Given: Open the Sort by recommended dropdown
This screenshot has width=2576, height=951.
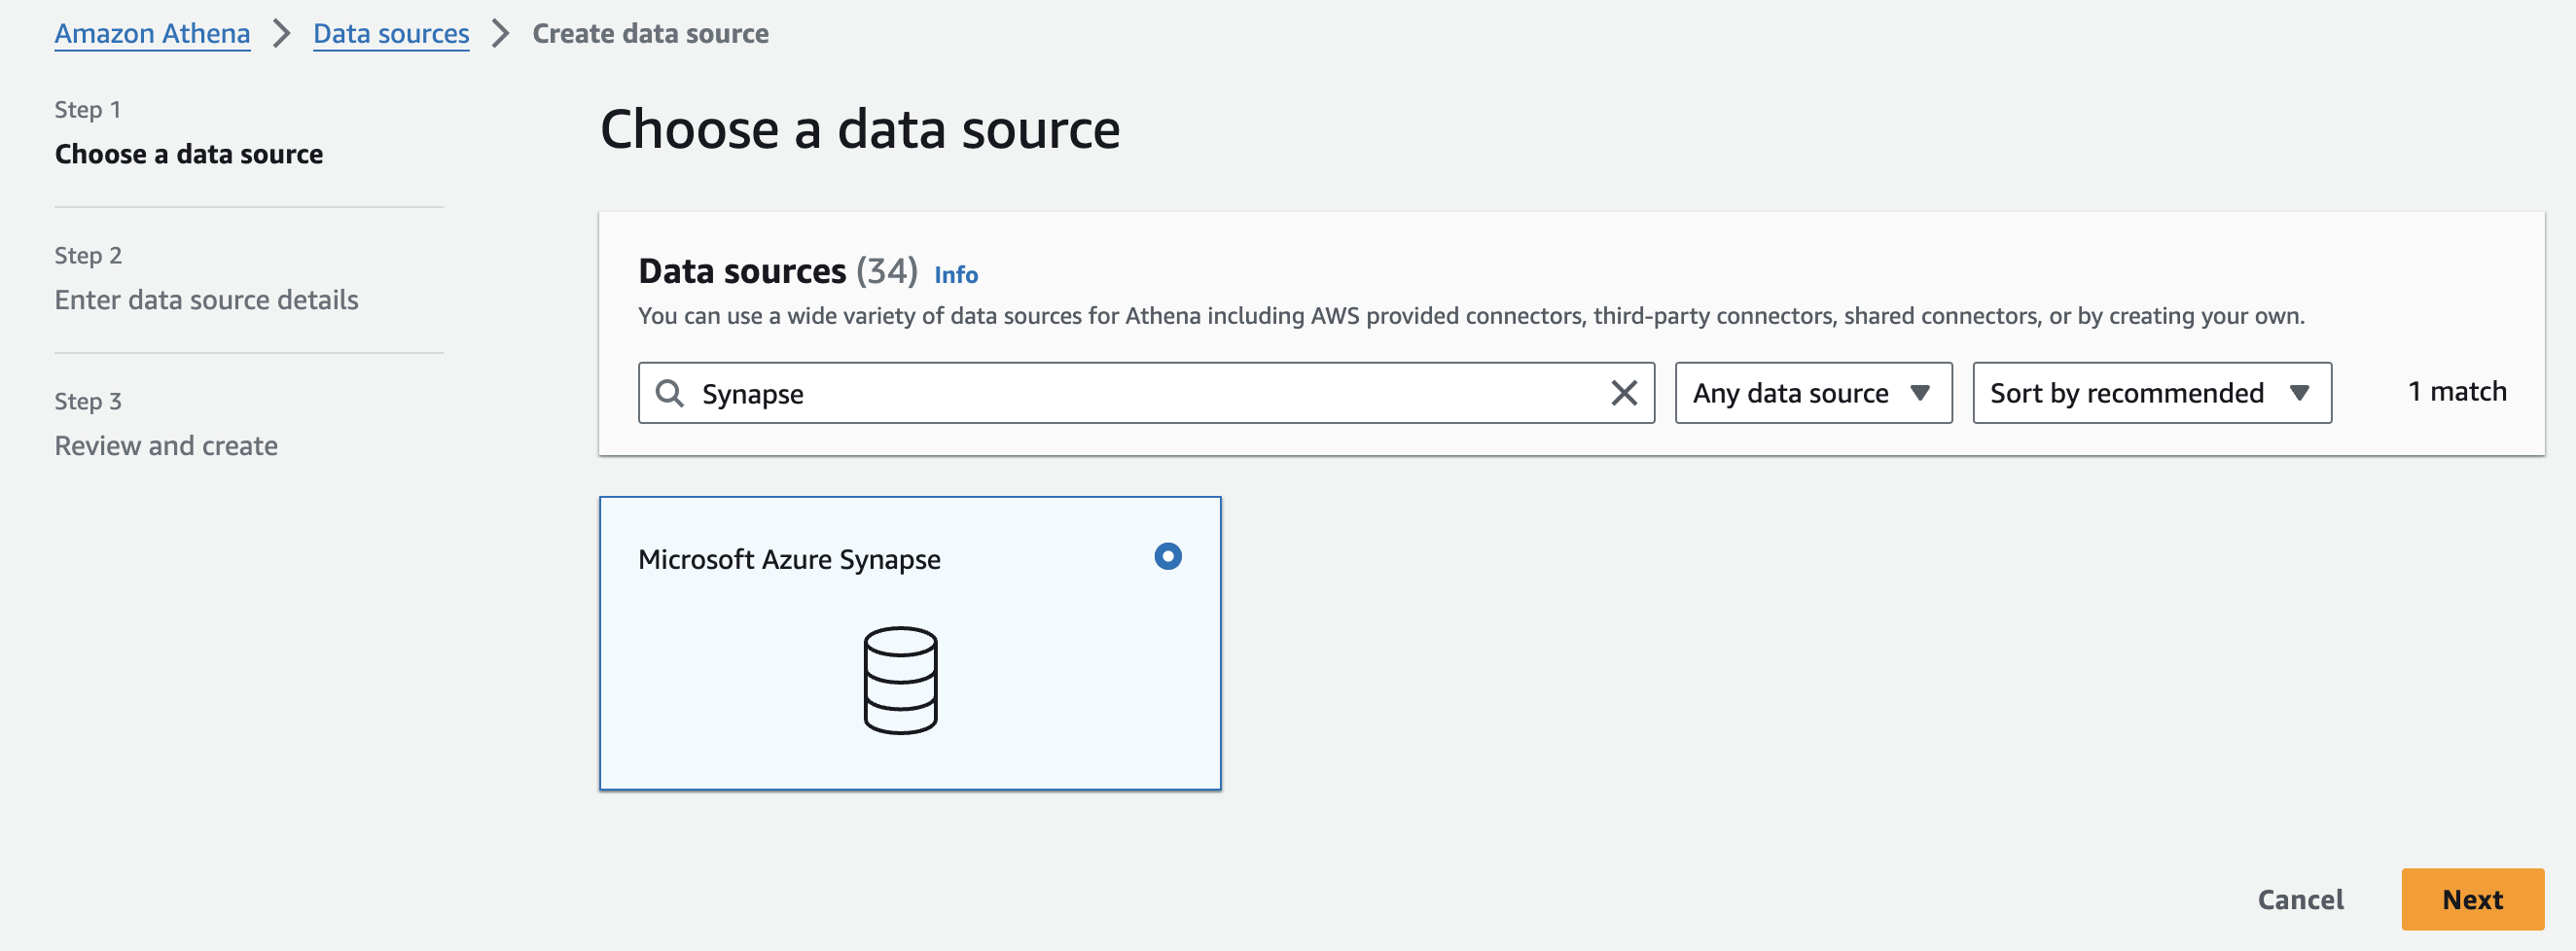Looking at the screenshot, I should pyautogui.click(x=2150, y=394).
